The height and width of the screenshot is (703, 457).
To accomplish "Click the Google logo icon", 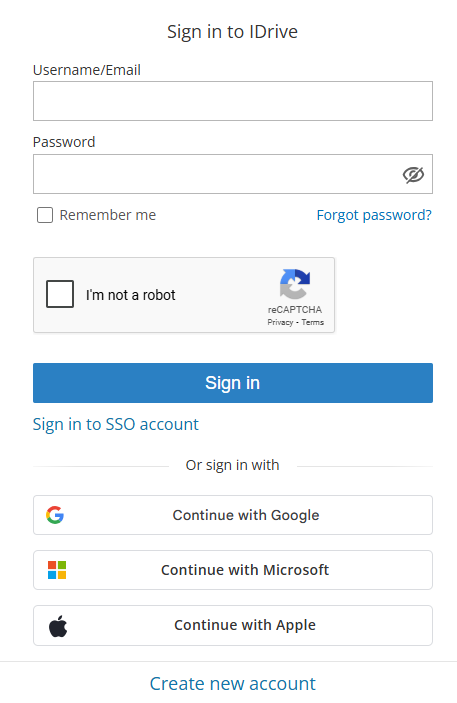I will pyautogui.click(x=55, y=515).
